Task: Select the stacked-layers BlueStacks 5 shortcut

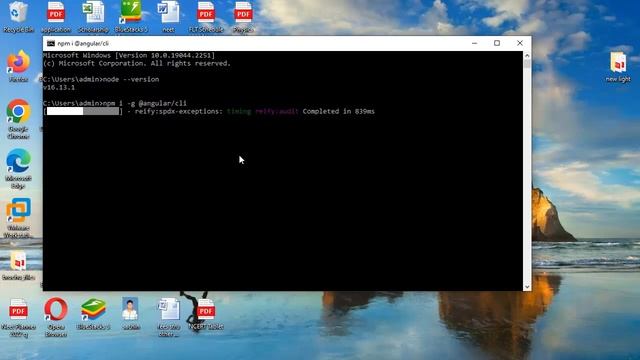Action: pyautogui.click(x=93, y=313)
